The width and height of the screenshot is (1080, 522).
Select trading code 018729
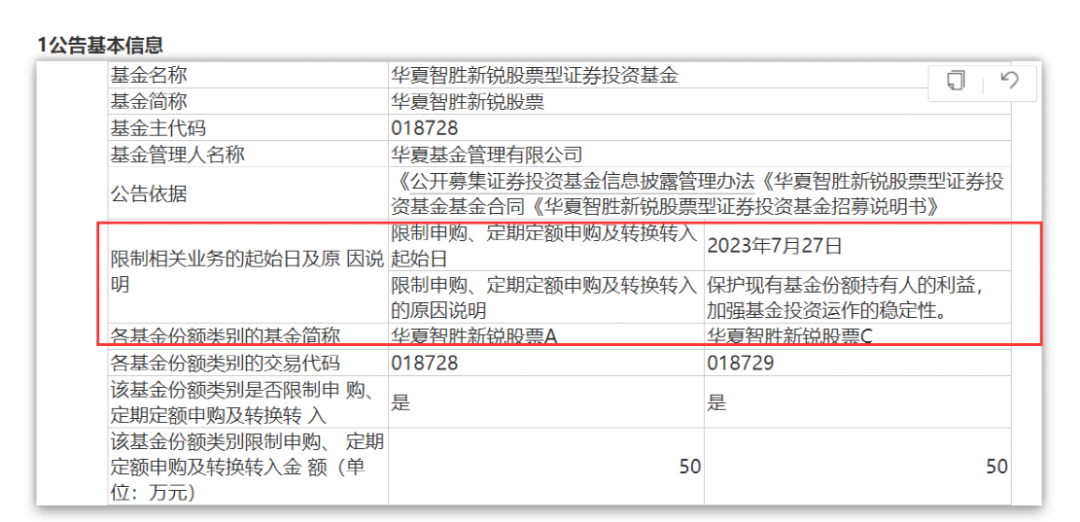tap(740, 364)
